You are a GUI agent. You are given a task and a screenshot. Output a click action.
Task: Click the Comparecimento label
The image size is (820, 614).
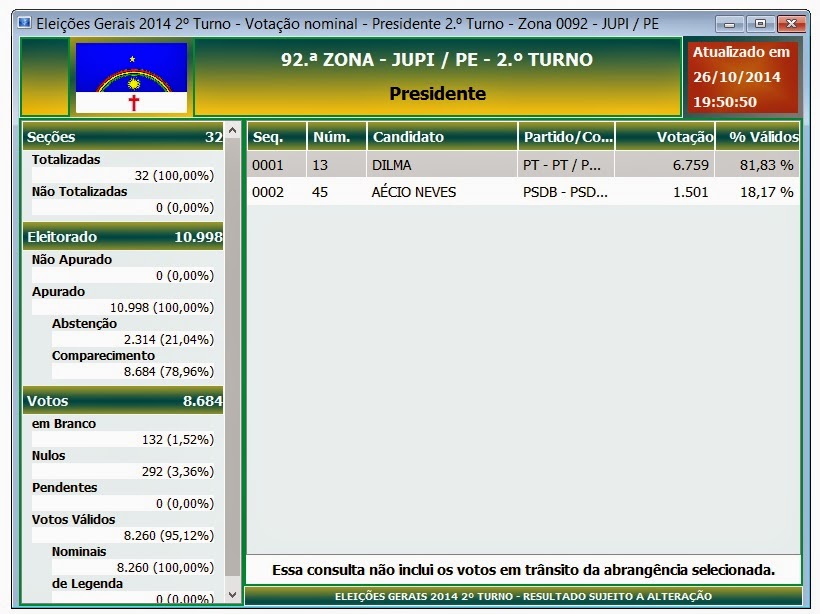(103, 356)
